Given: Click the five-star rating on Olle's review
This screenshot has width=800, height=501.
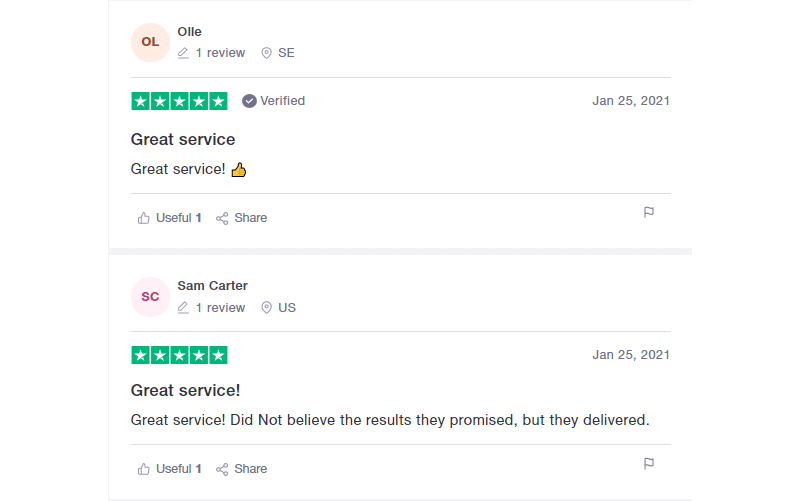Looking at the screenshot, I should tap(179, 101).
